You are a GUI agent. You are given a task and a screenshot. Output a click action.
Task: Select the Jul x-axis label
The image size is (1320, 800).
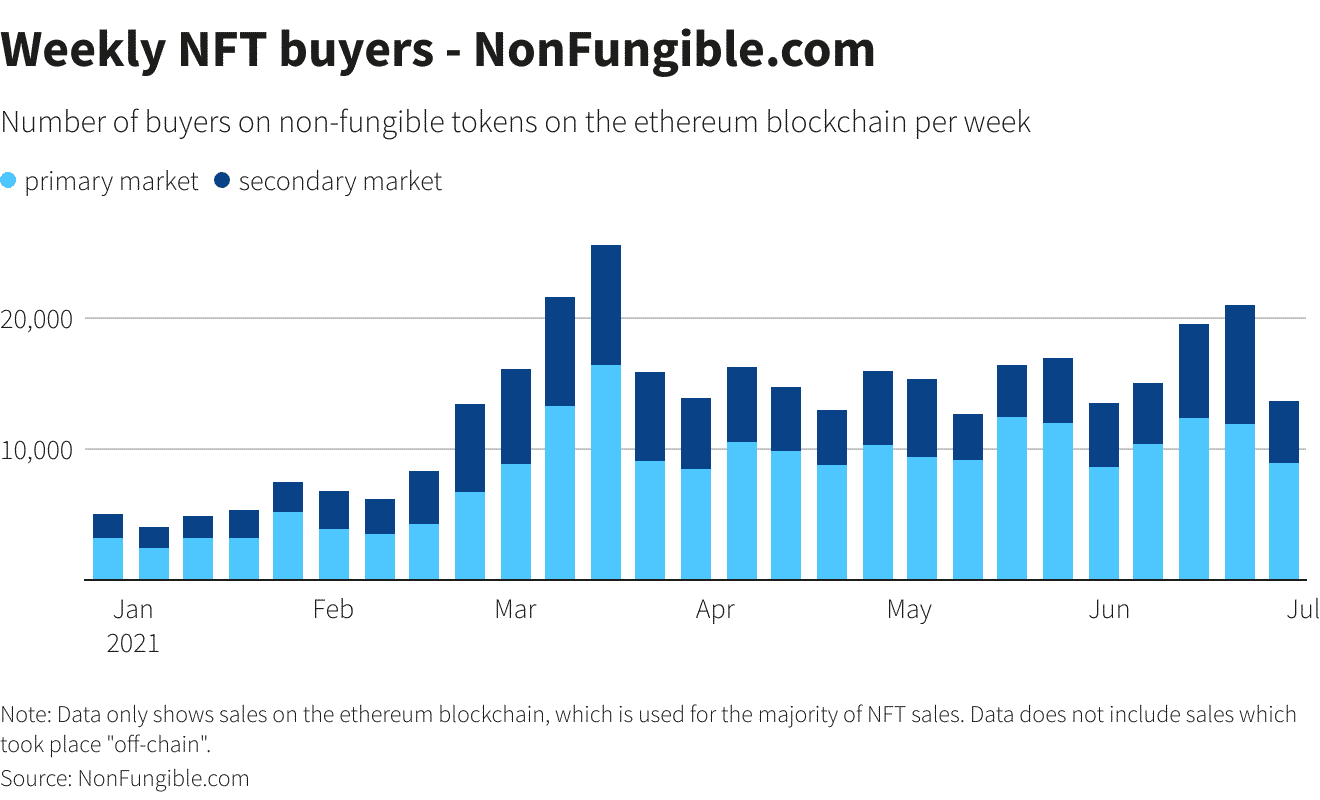1303,609
